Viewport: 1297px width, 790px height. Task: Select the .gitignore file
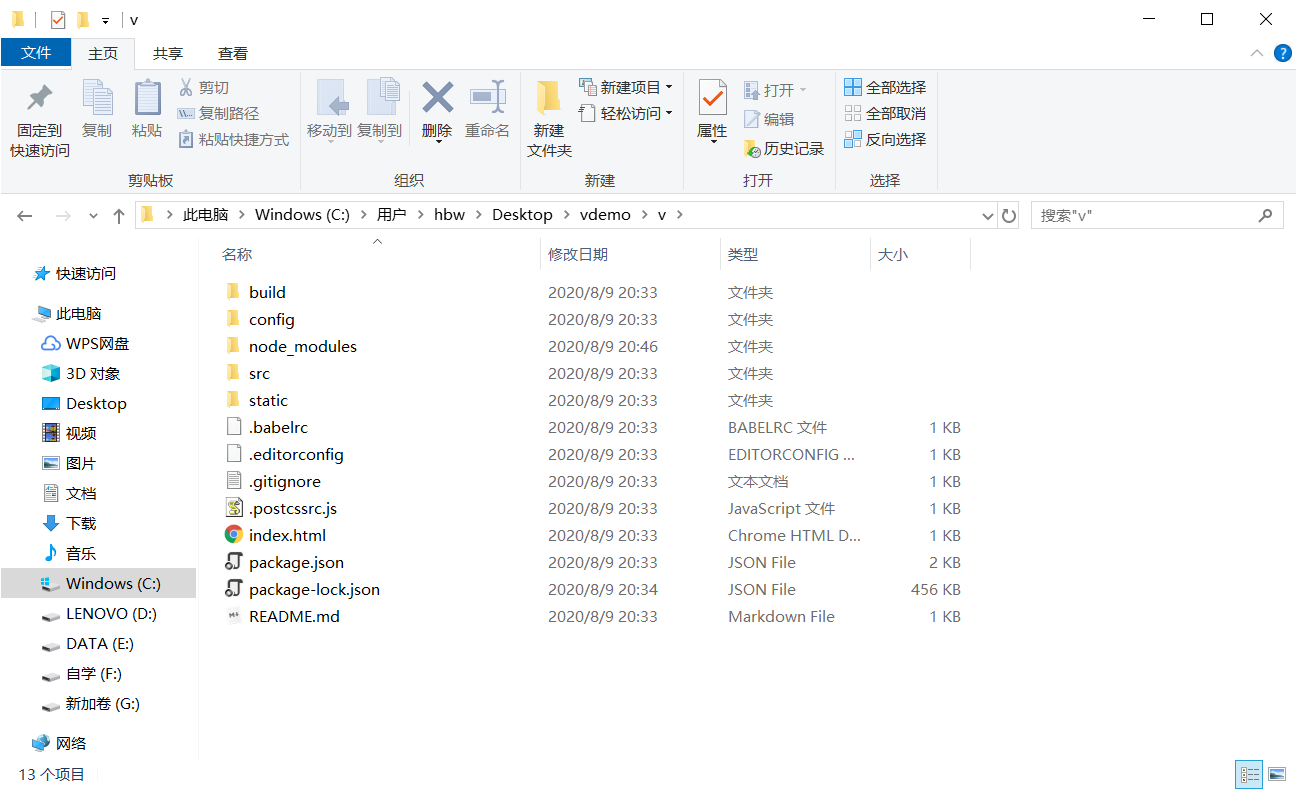coord(284,481)
